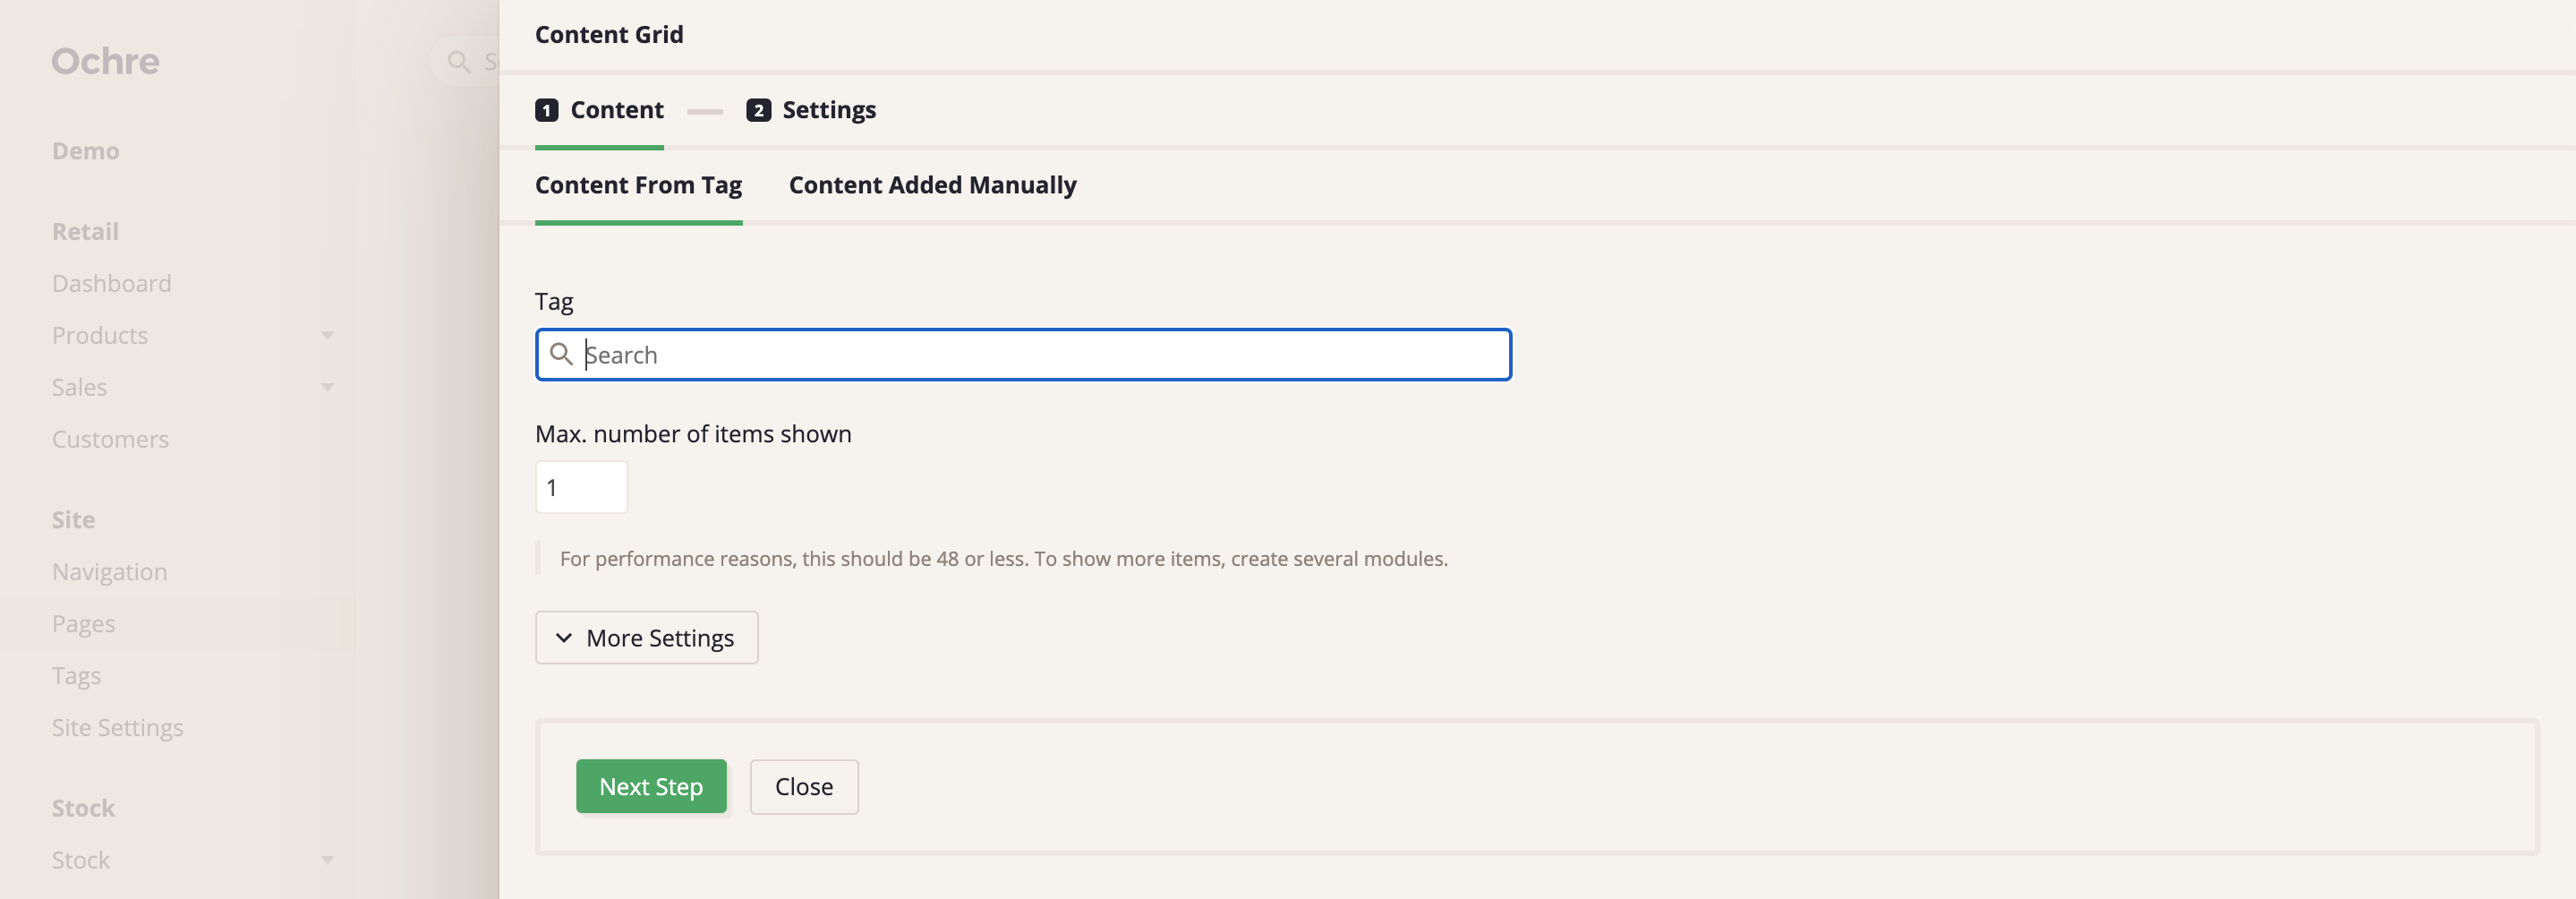
Task: Open Site Settings in sidebar
Action: [118, 728]
